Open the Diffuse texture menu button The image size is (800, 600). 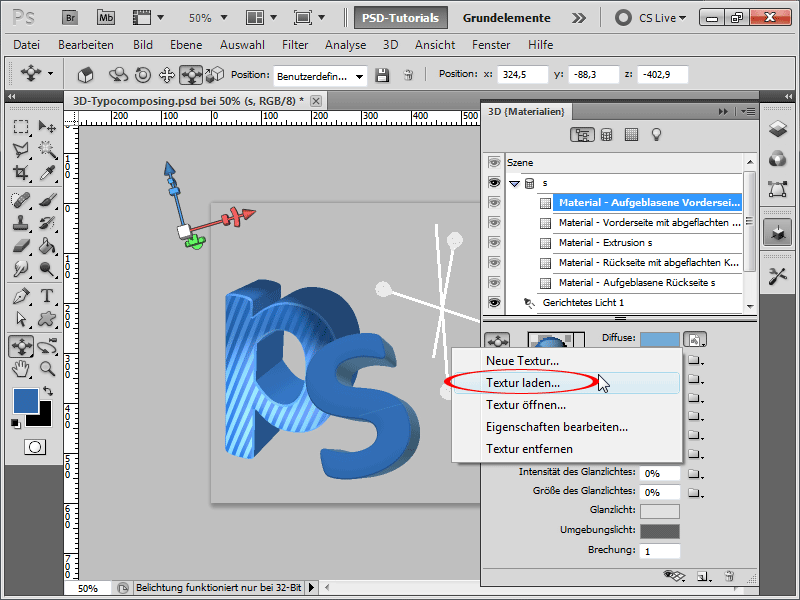(695, 339)
